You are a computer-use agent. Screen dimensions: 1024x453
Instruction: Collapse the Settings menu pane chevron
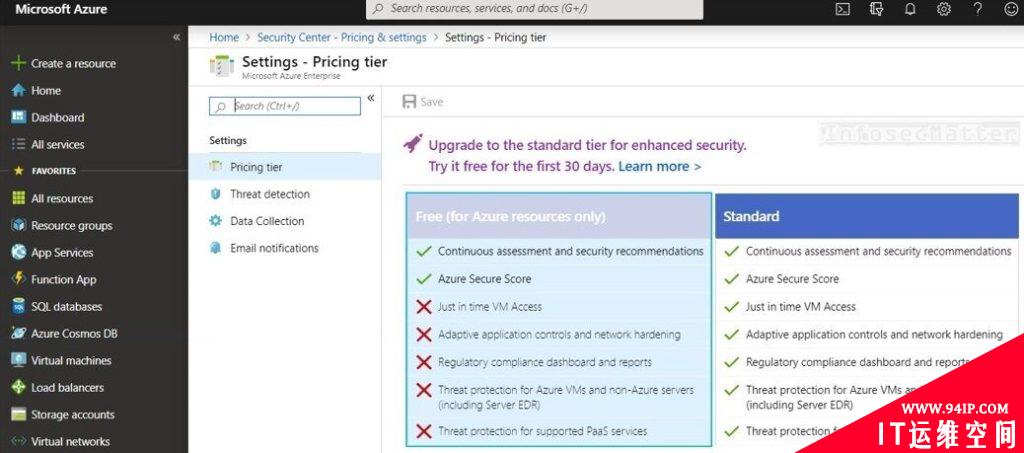click(371, 98)
